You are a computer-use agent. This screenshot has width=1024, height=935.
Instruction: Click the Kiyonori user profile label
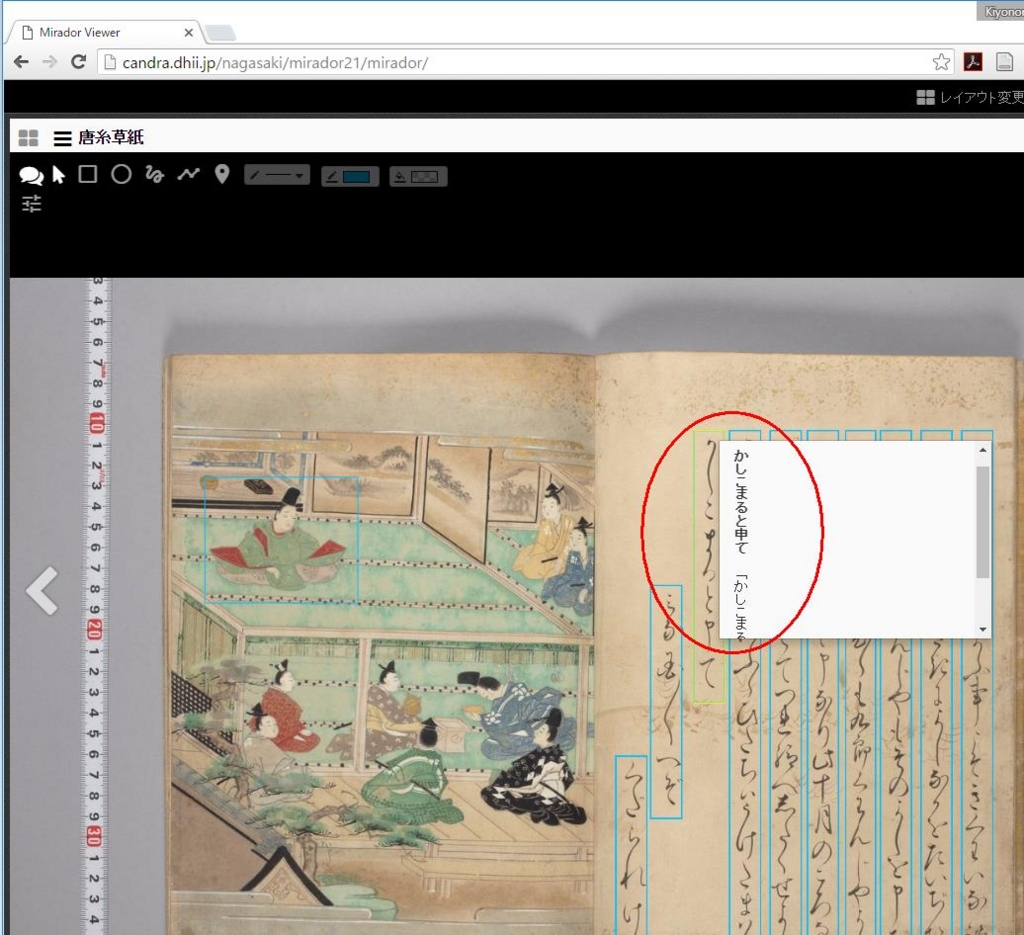pos(1002,12)
